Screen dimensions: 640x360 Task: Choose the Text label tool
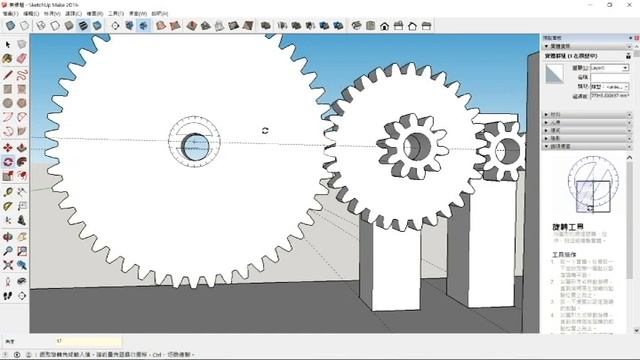point(22,206)
